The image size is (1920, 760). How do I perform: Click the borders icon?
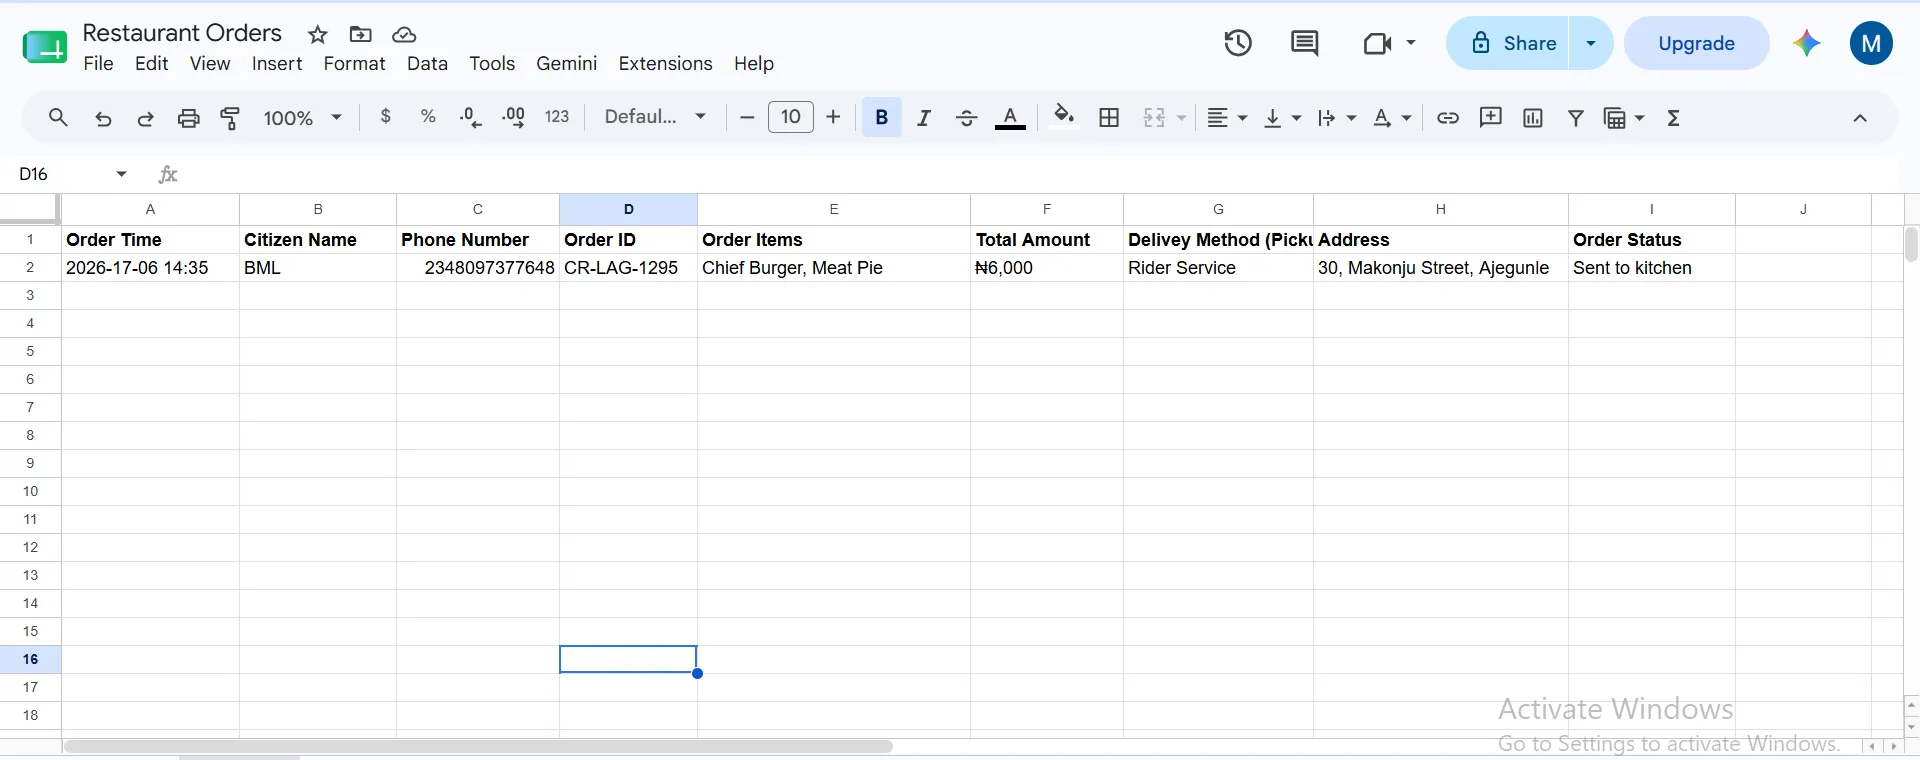1109,118
